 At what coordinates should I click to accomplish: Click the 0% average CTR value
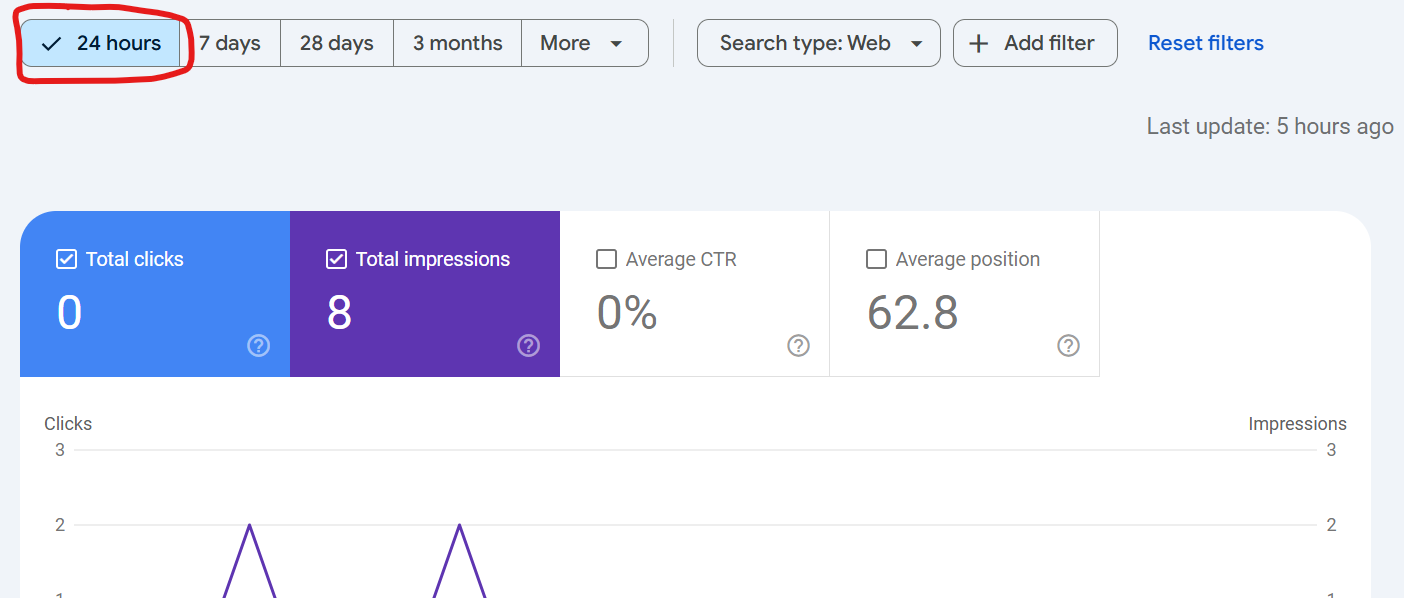[627, 312]
